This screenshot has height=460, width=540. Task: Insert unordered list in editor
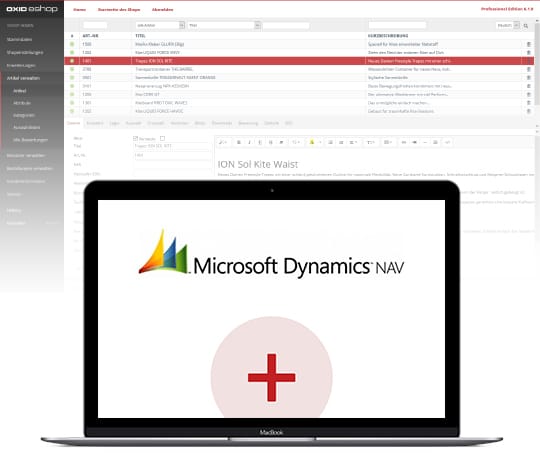(x=330, y=142)
